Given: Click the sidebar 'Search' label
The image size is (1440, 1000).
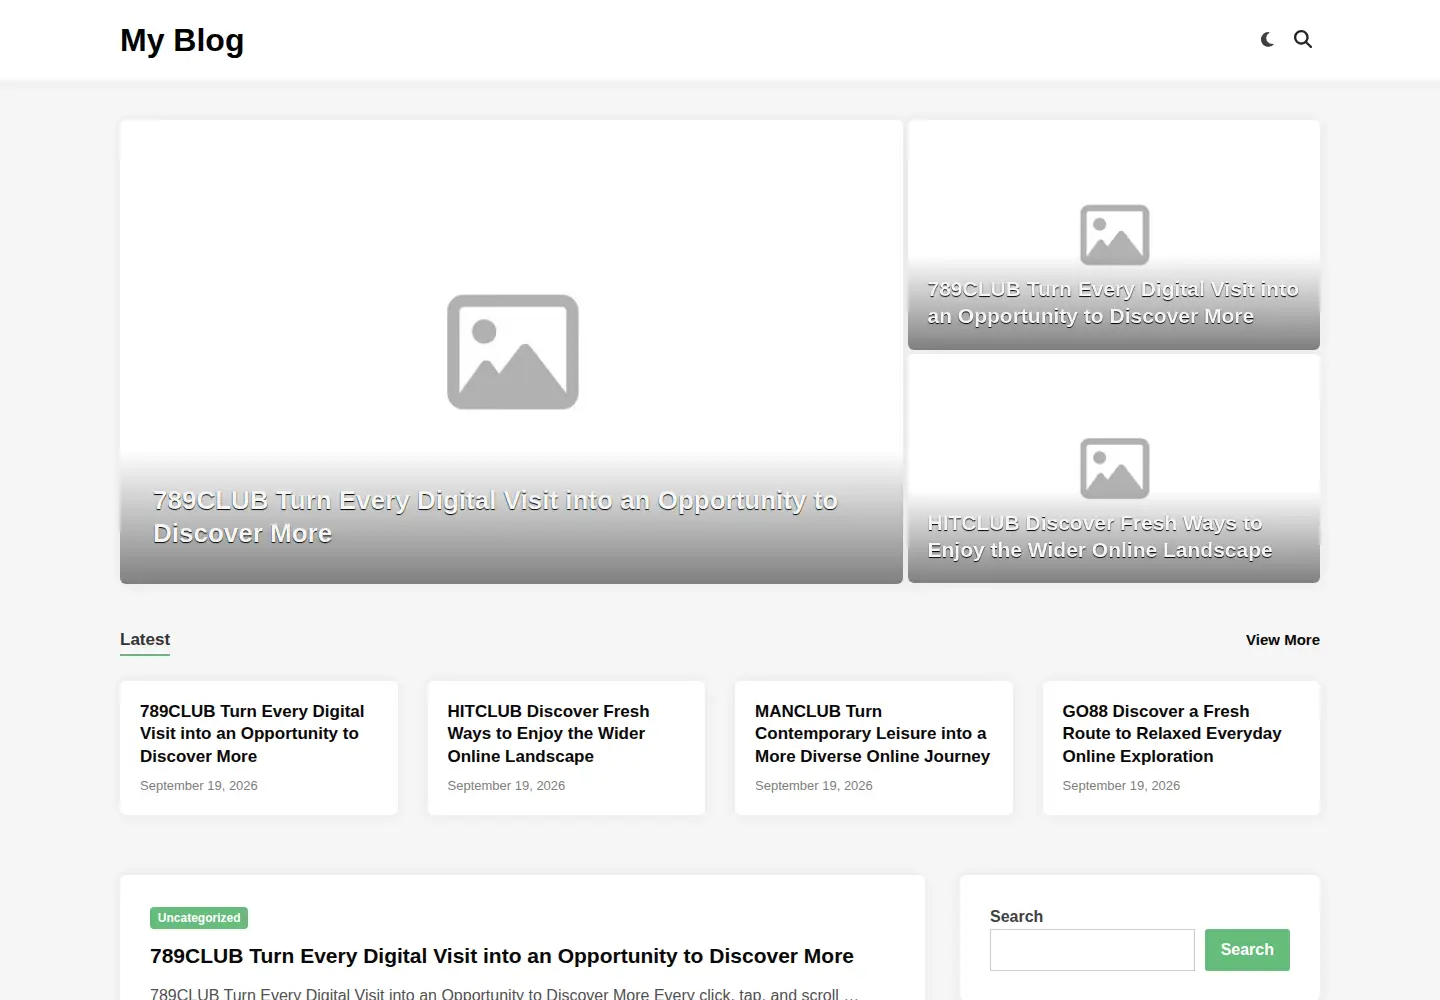Looking at the screenshot, I should tap(1016, 916).
